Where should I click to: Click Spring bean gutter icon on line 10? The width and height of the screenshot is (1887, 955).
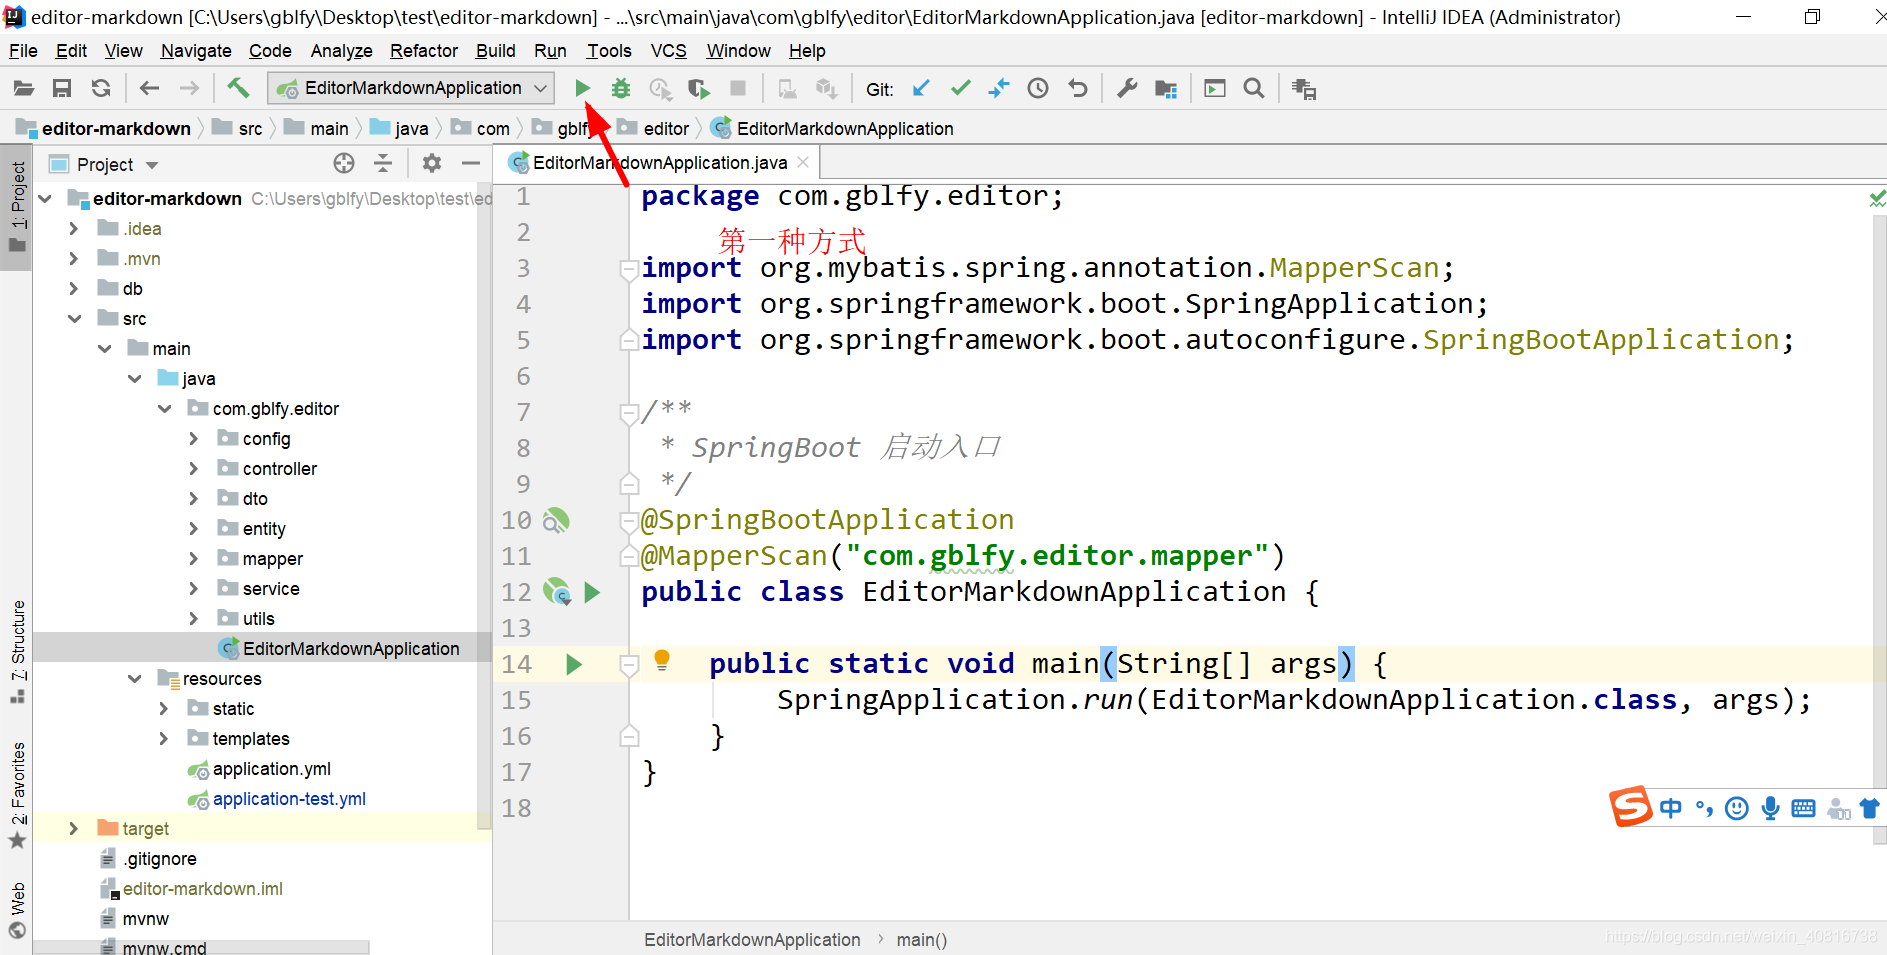coord(556,520)
